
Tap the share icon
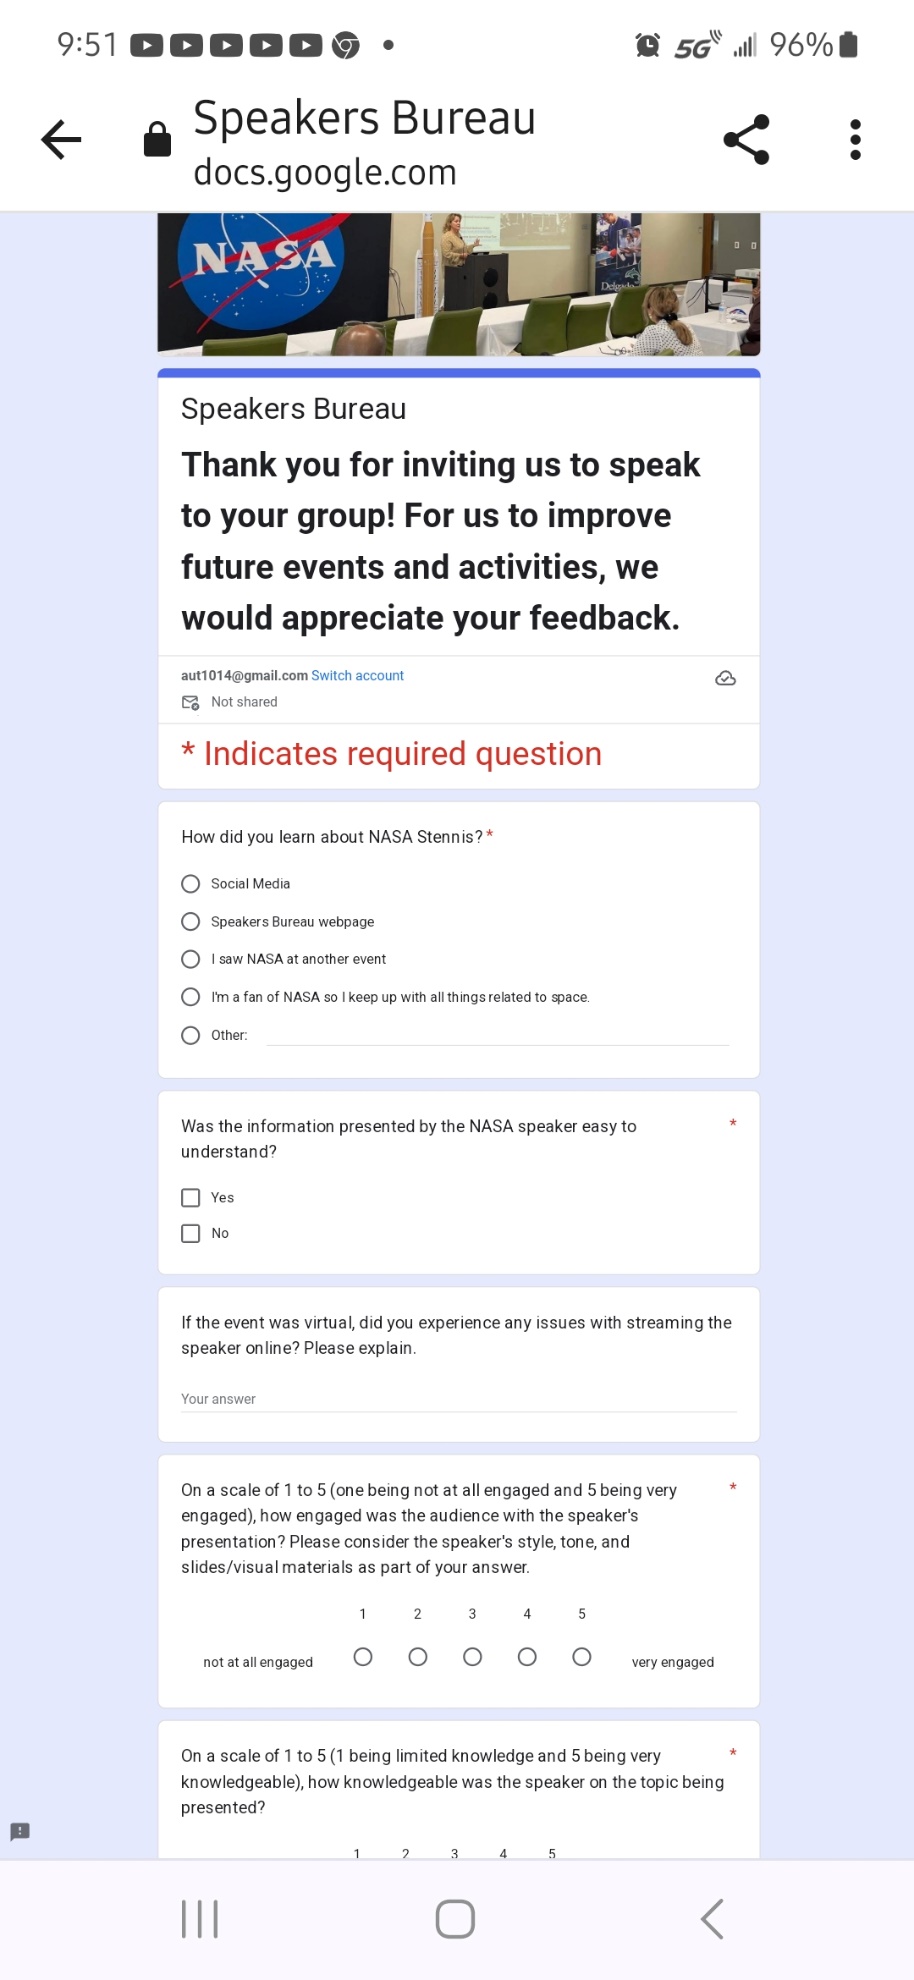[746, 140]
